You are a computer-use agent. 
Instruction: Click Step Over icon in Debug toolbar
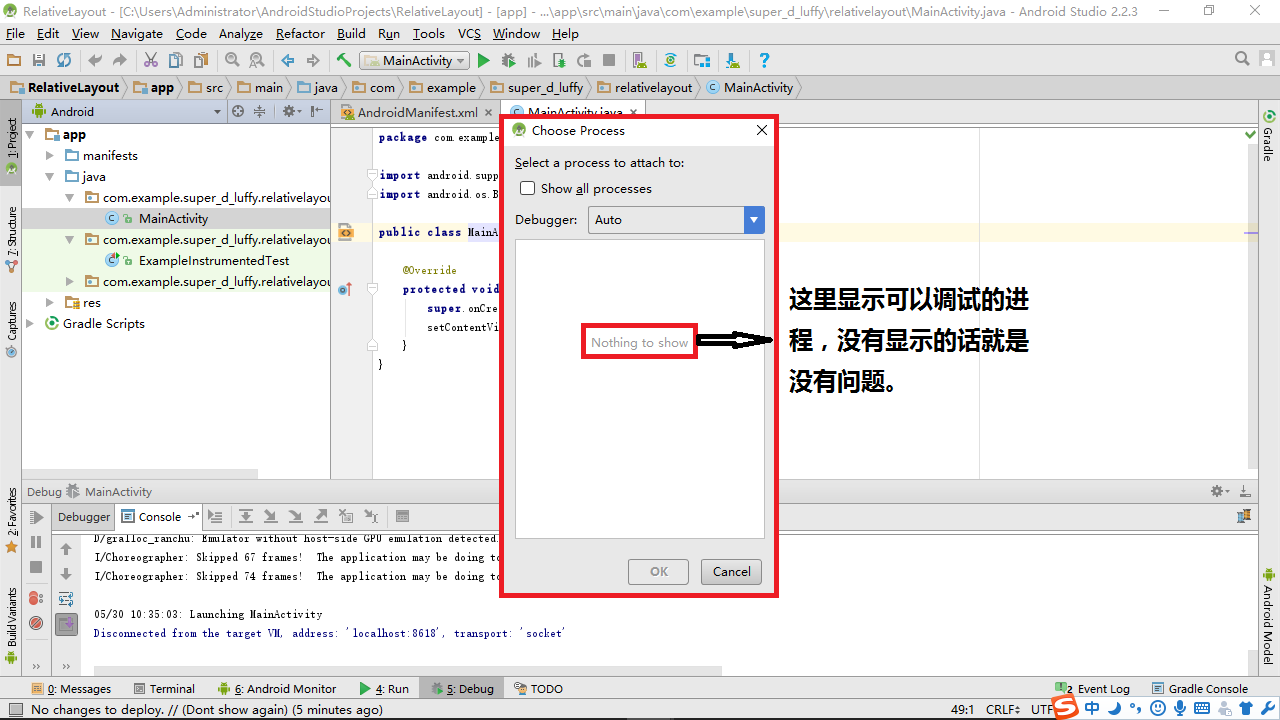pos(246,517)
